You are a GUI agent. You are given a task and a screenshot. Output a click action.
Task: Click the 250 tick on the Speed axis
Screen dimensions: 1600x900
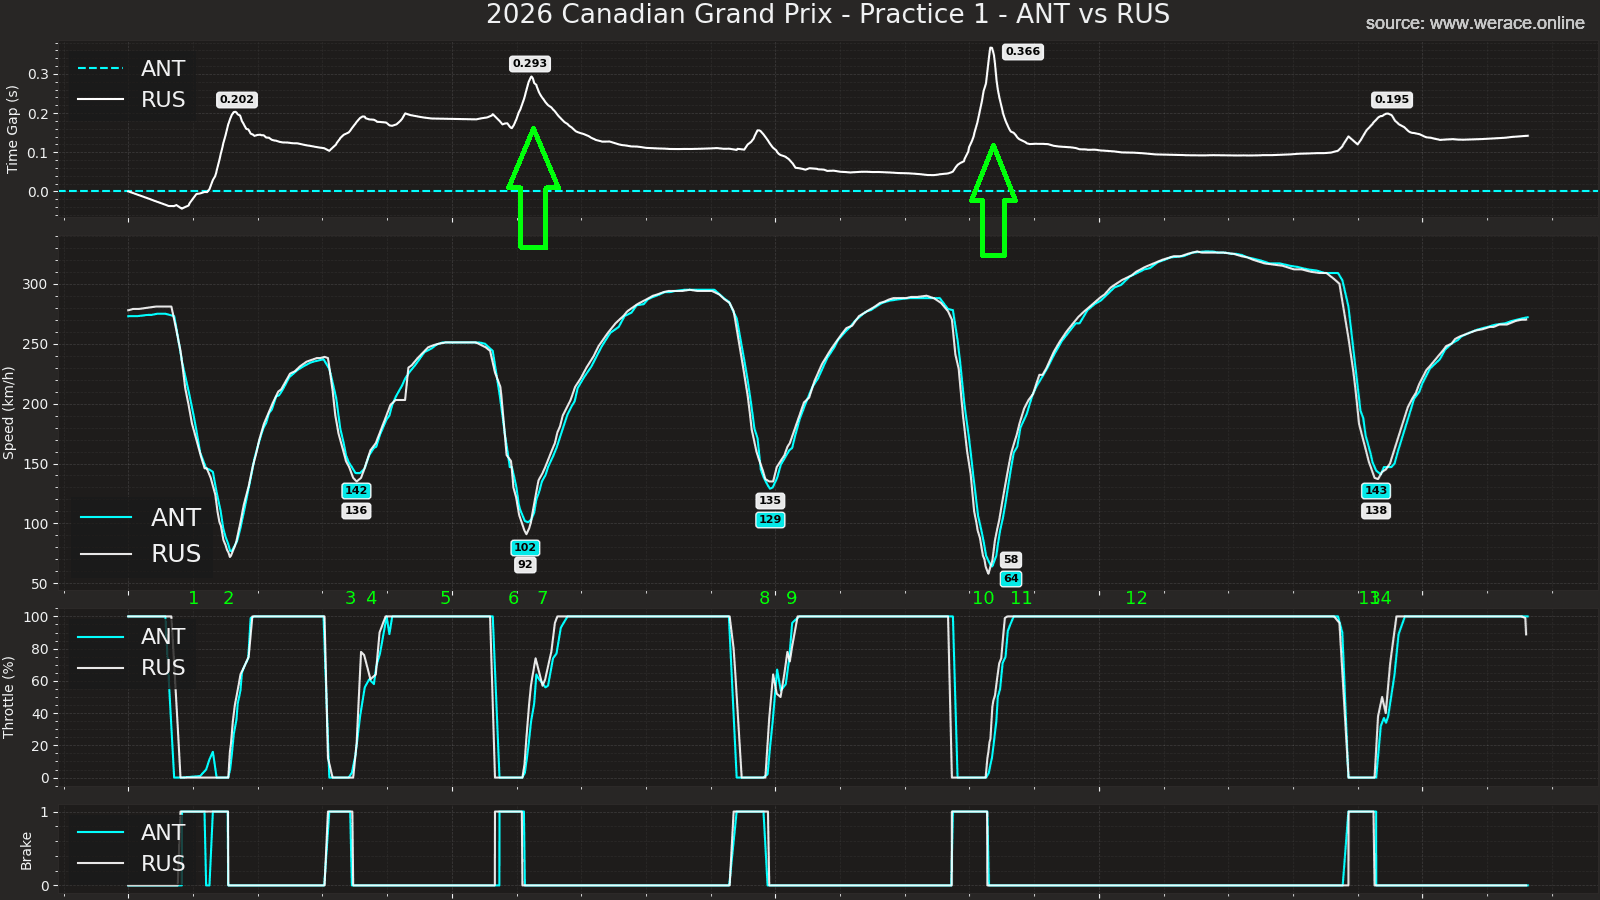[34, 344]
